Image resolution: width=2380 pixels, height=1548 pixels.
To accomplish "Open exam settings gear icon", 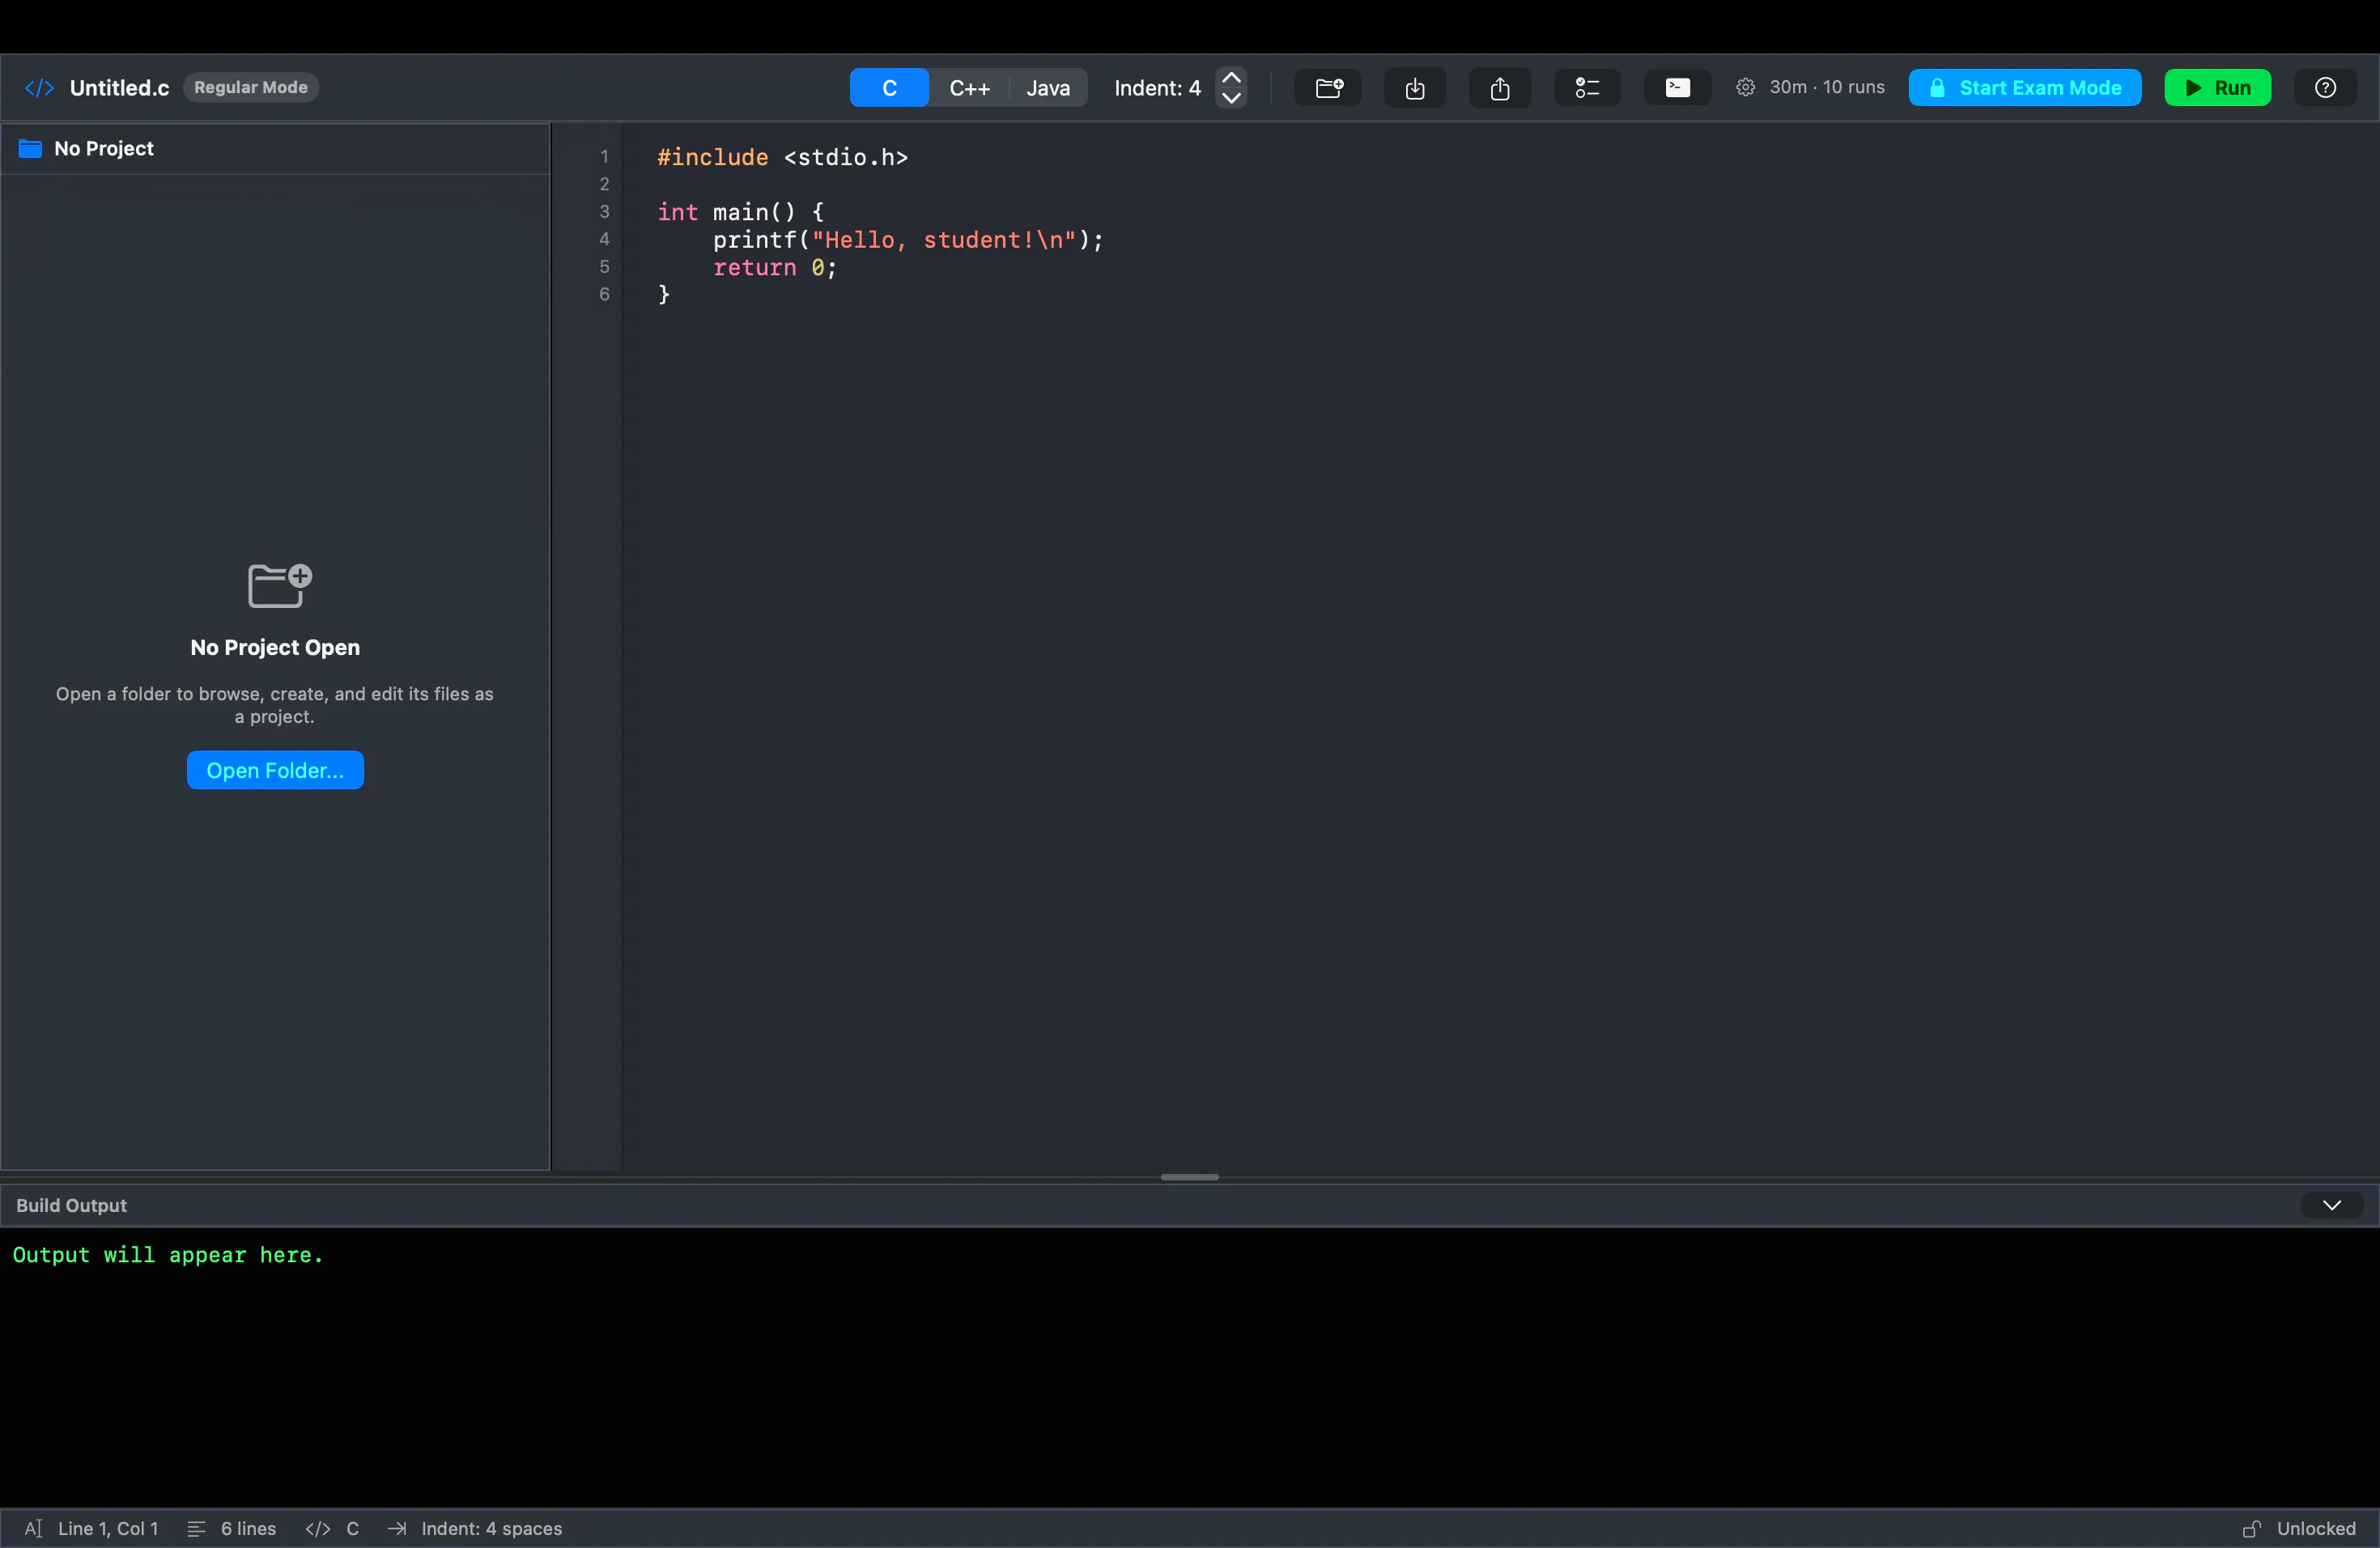I will pyautogui.click(x=1745, y=88).
